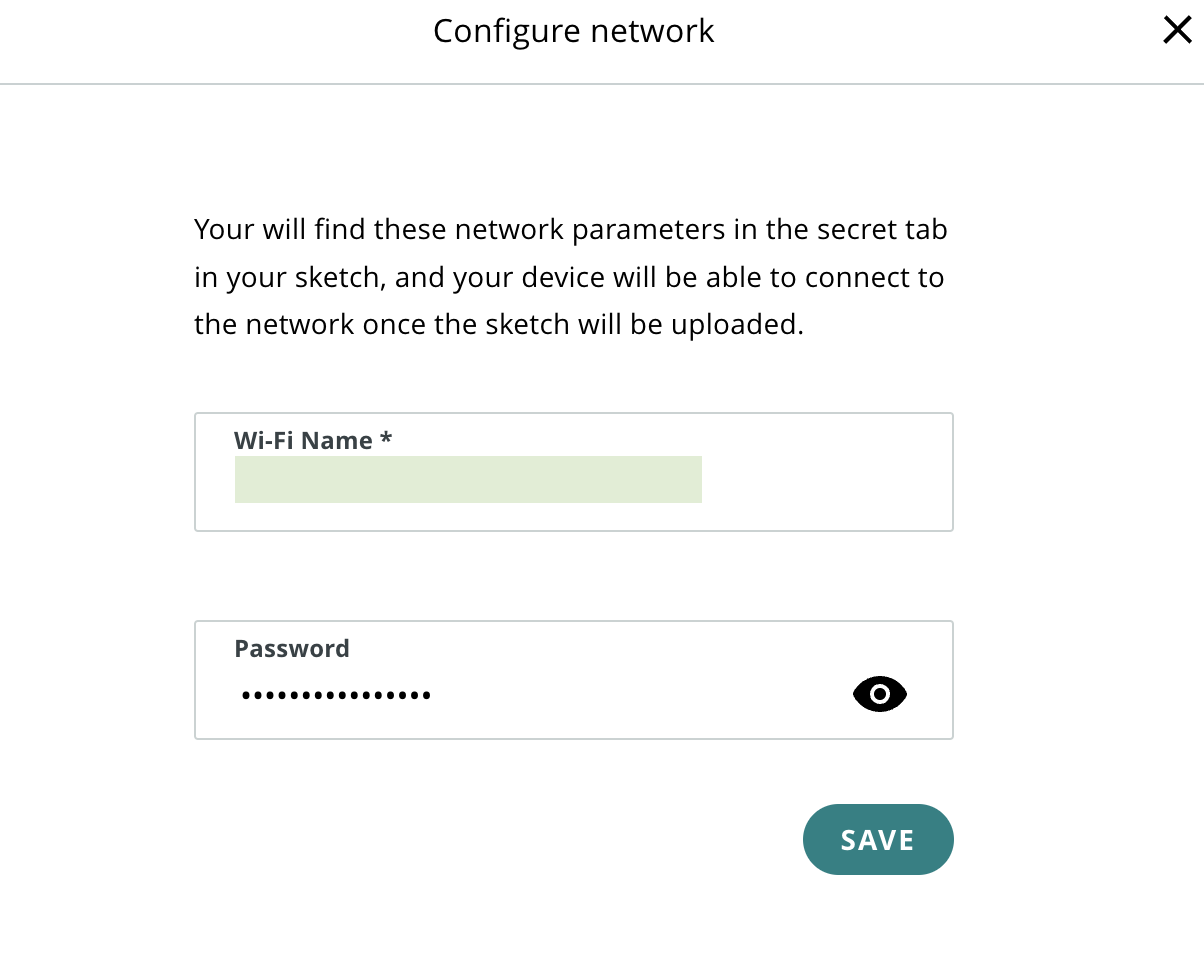Click the network parameters description text
The image size is (1204, 966).
[x=571, y=277]
